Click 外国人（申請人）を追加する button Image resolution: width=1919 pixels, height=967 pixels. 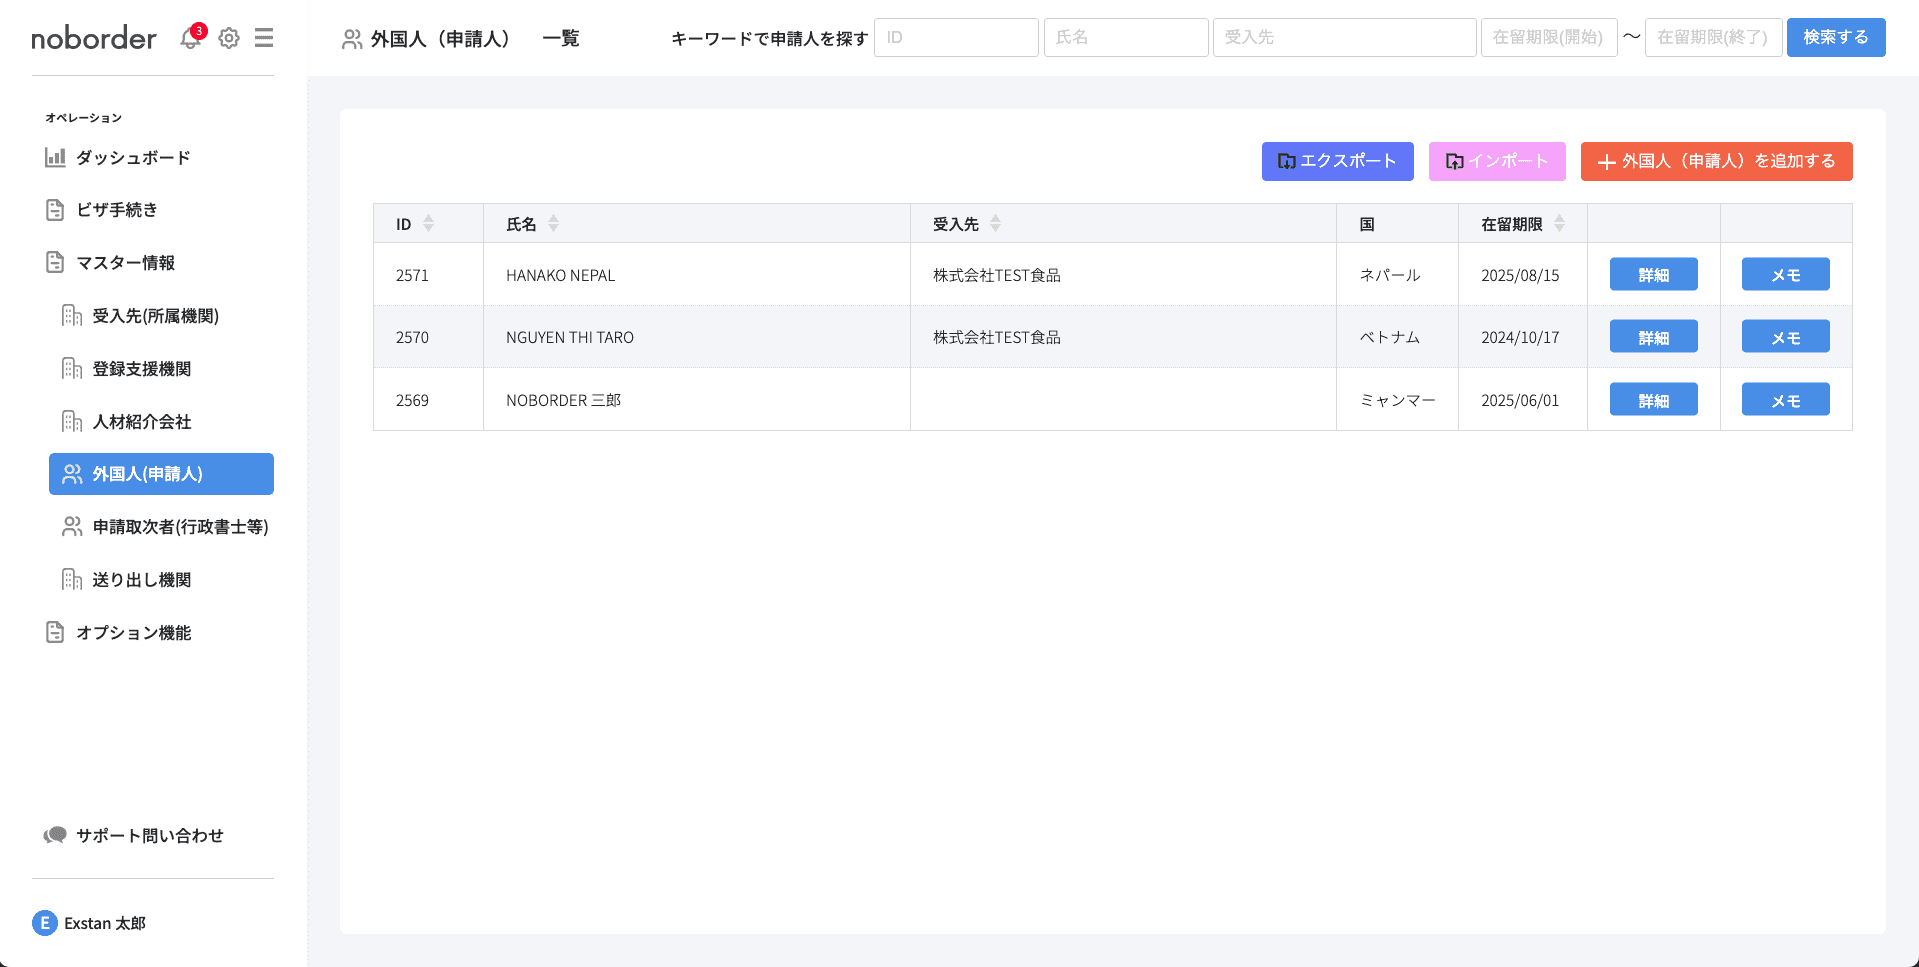click(1716, 161)
